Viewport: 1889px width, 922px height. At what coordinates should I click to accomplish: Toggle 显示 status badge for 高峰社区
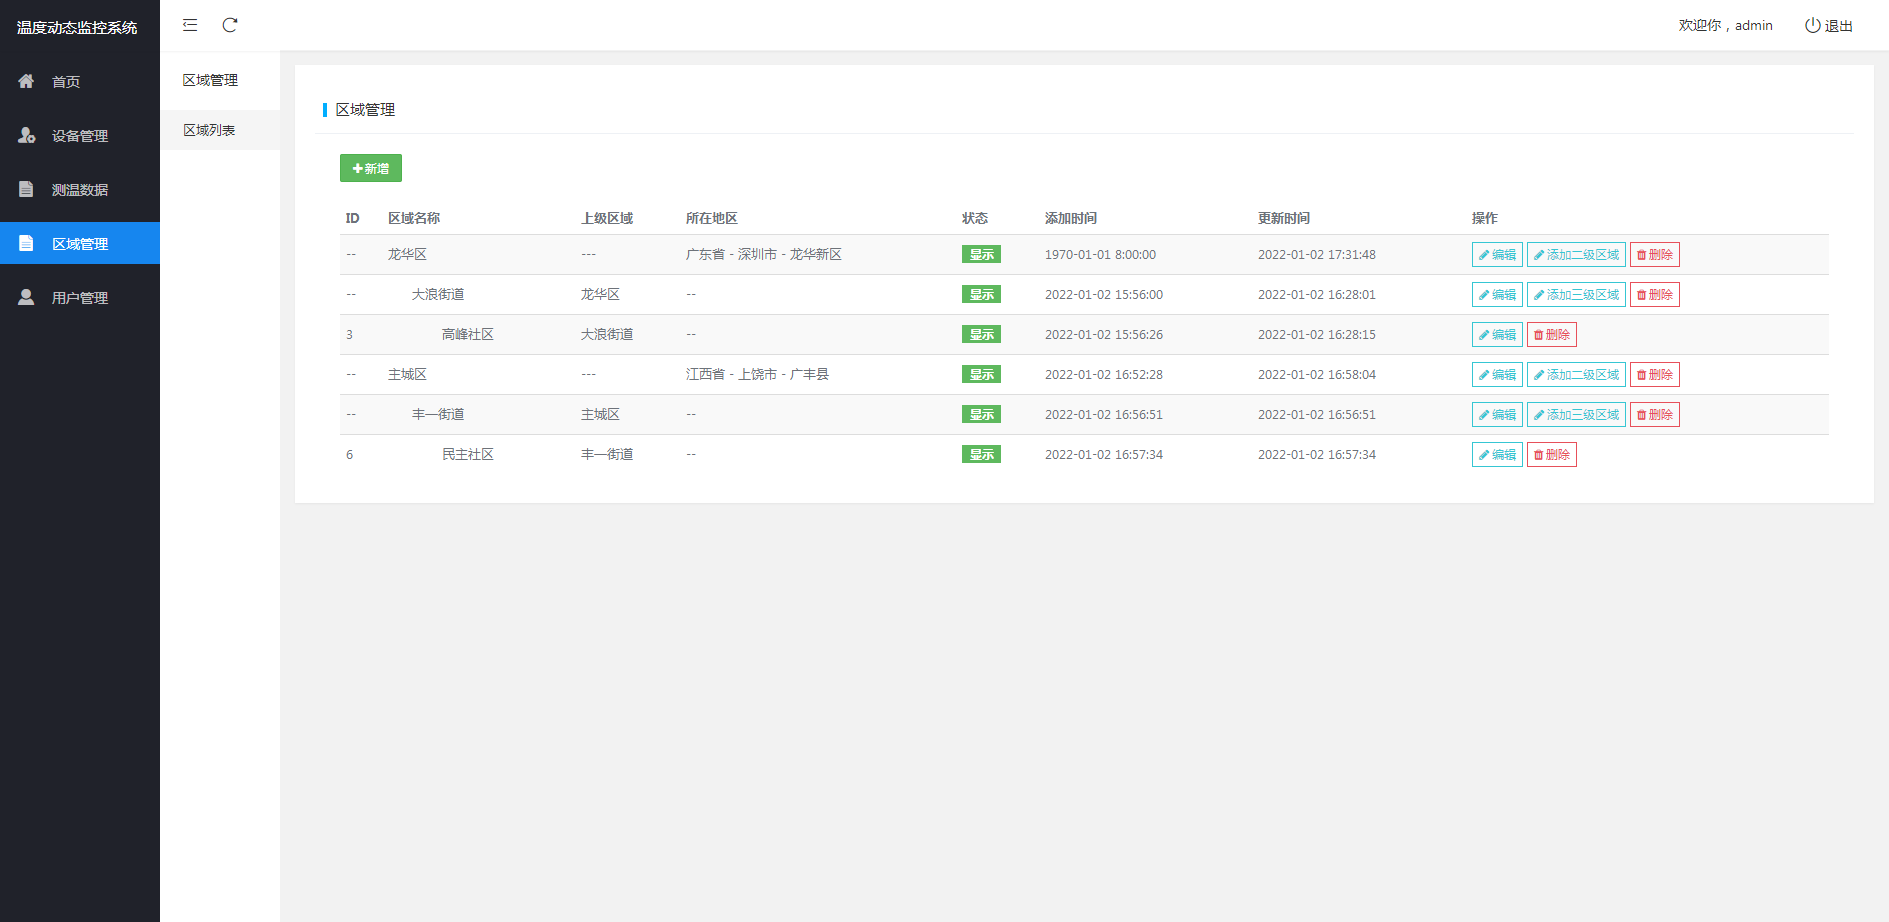tap(981, 335)
